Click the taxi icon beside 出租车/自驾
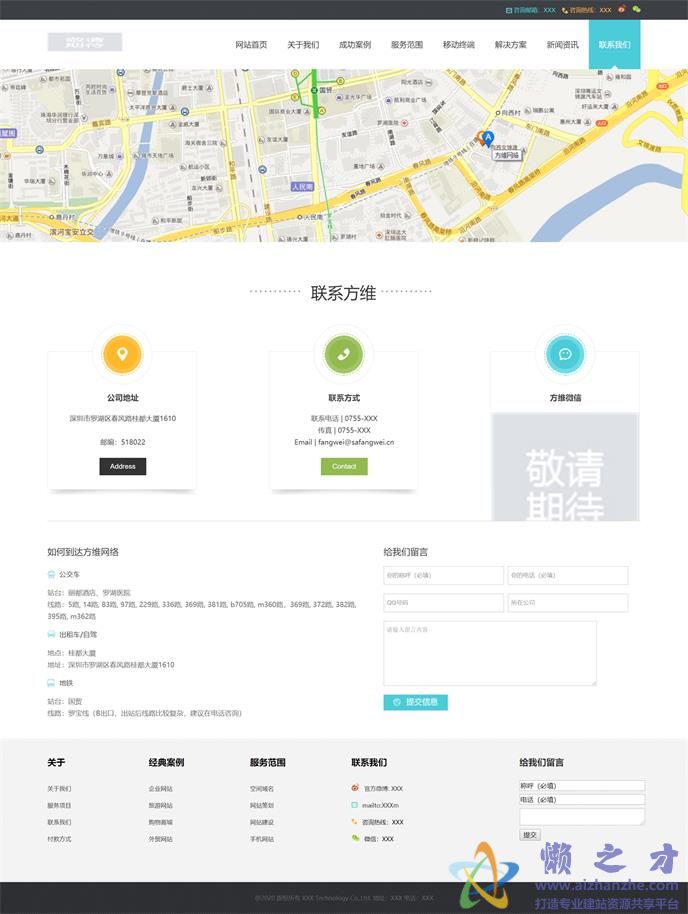The width and height of the screenshot is (688, 914). pos(51,634)
